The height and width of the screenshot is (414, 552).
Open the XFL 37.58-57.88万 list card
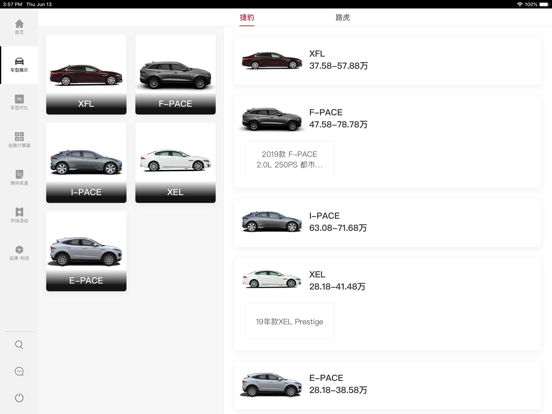[387, 61]
